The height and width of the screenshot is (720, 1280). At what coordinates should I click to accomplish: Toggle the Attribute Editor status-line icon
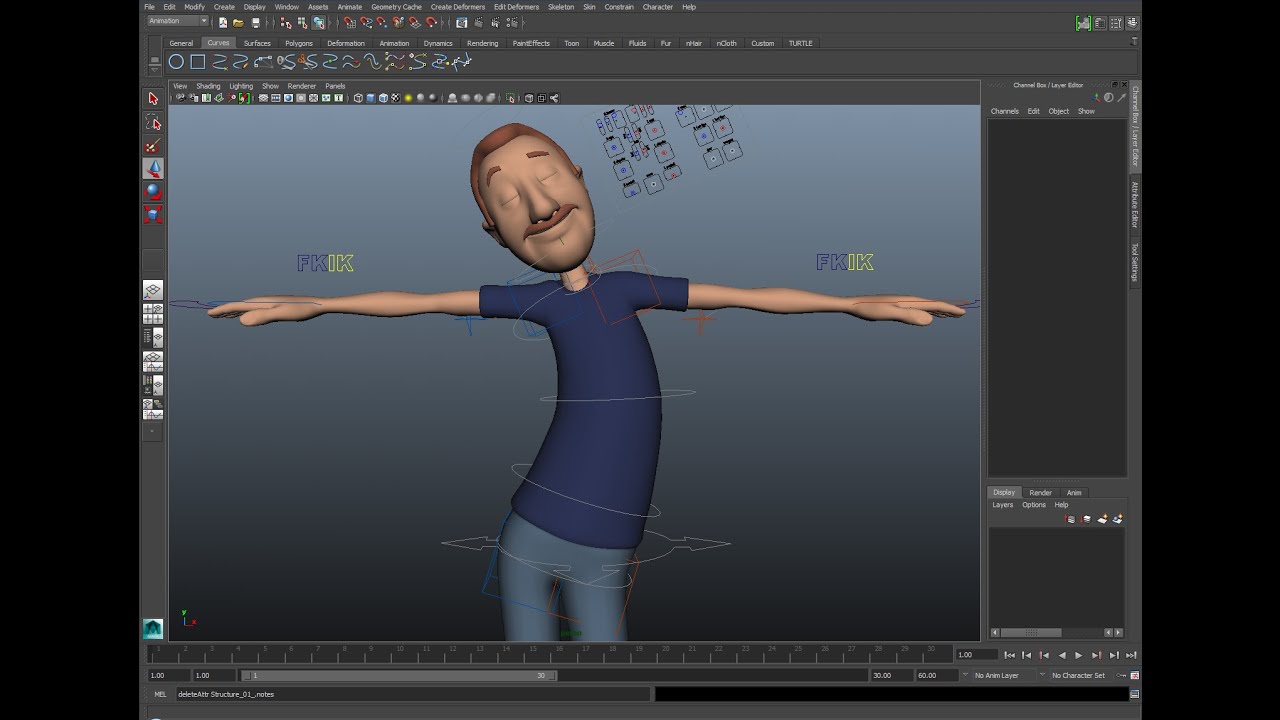click(1099, 23)
